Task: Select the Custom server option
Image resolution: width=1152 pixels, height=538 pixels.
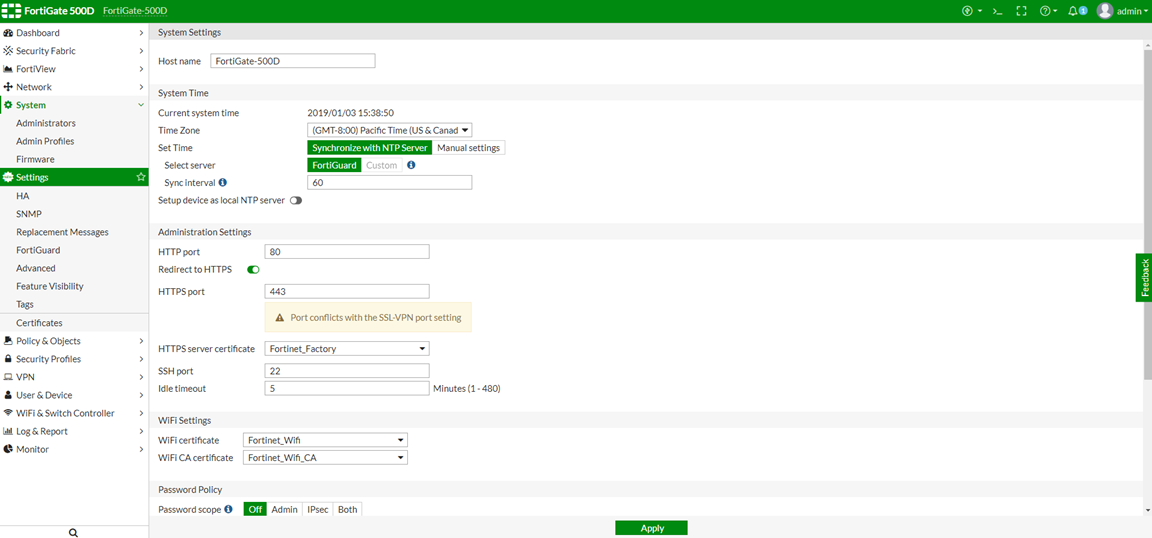Action: point(382,165)
